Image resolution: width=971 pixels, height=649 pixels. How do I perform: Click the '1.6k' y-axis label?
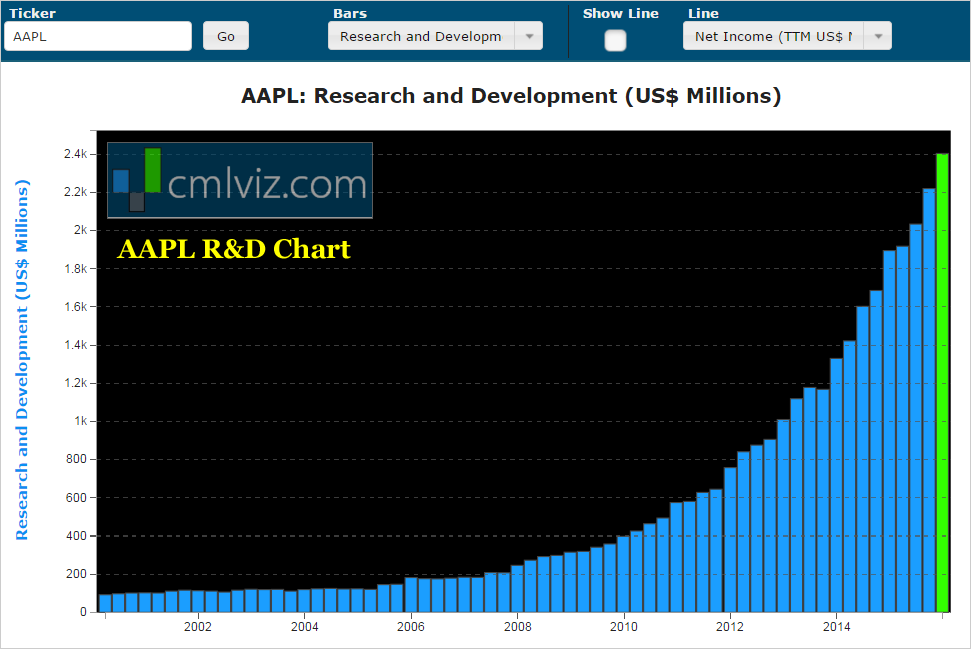point(76,307)
